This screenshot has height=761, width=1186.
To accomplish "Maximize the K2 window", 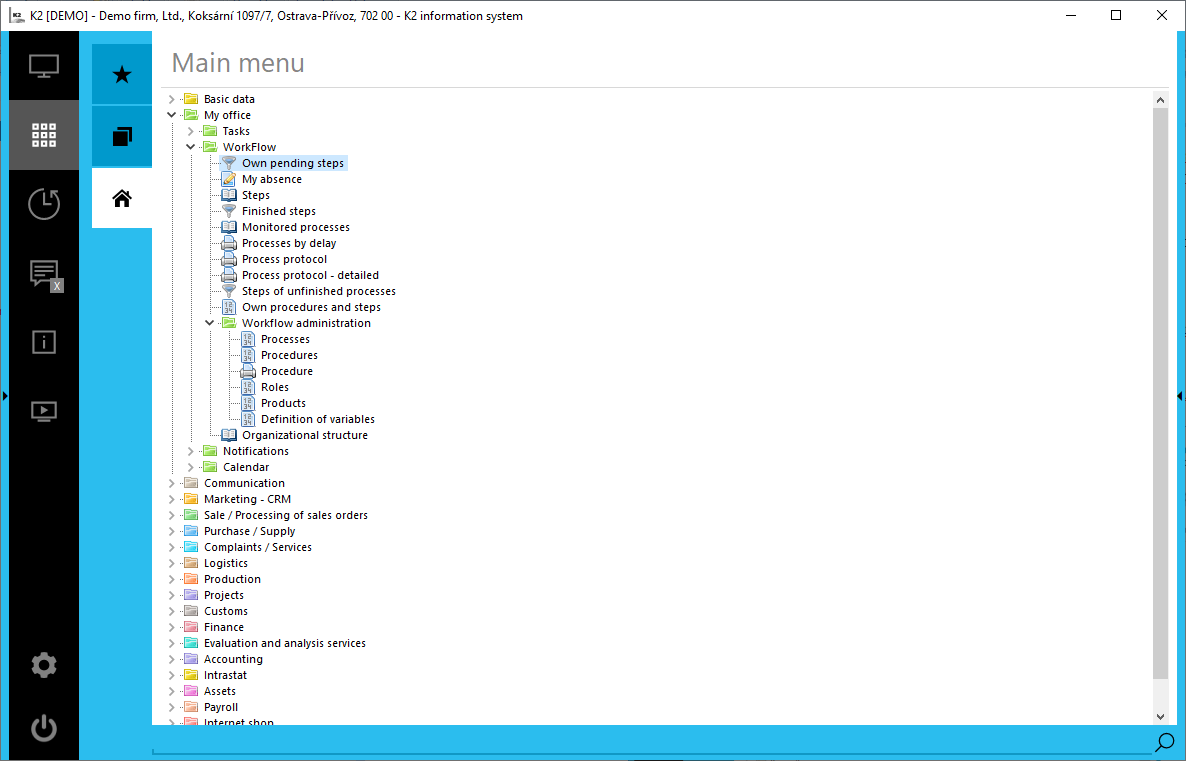I will point(1116,15).
